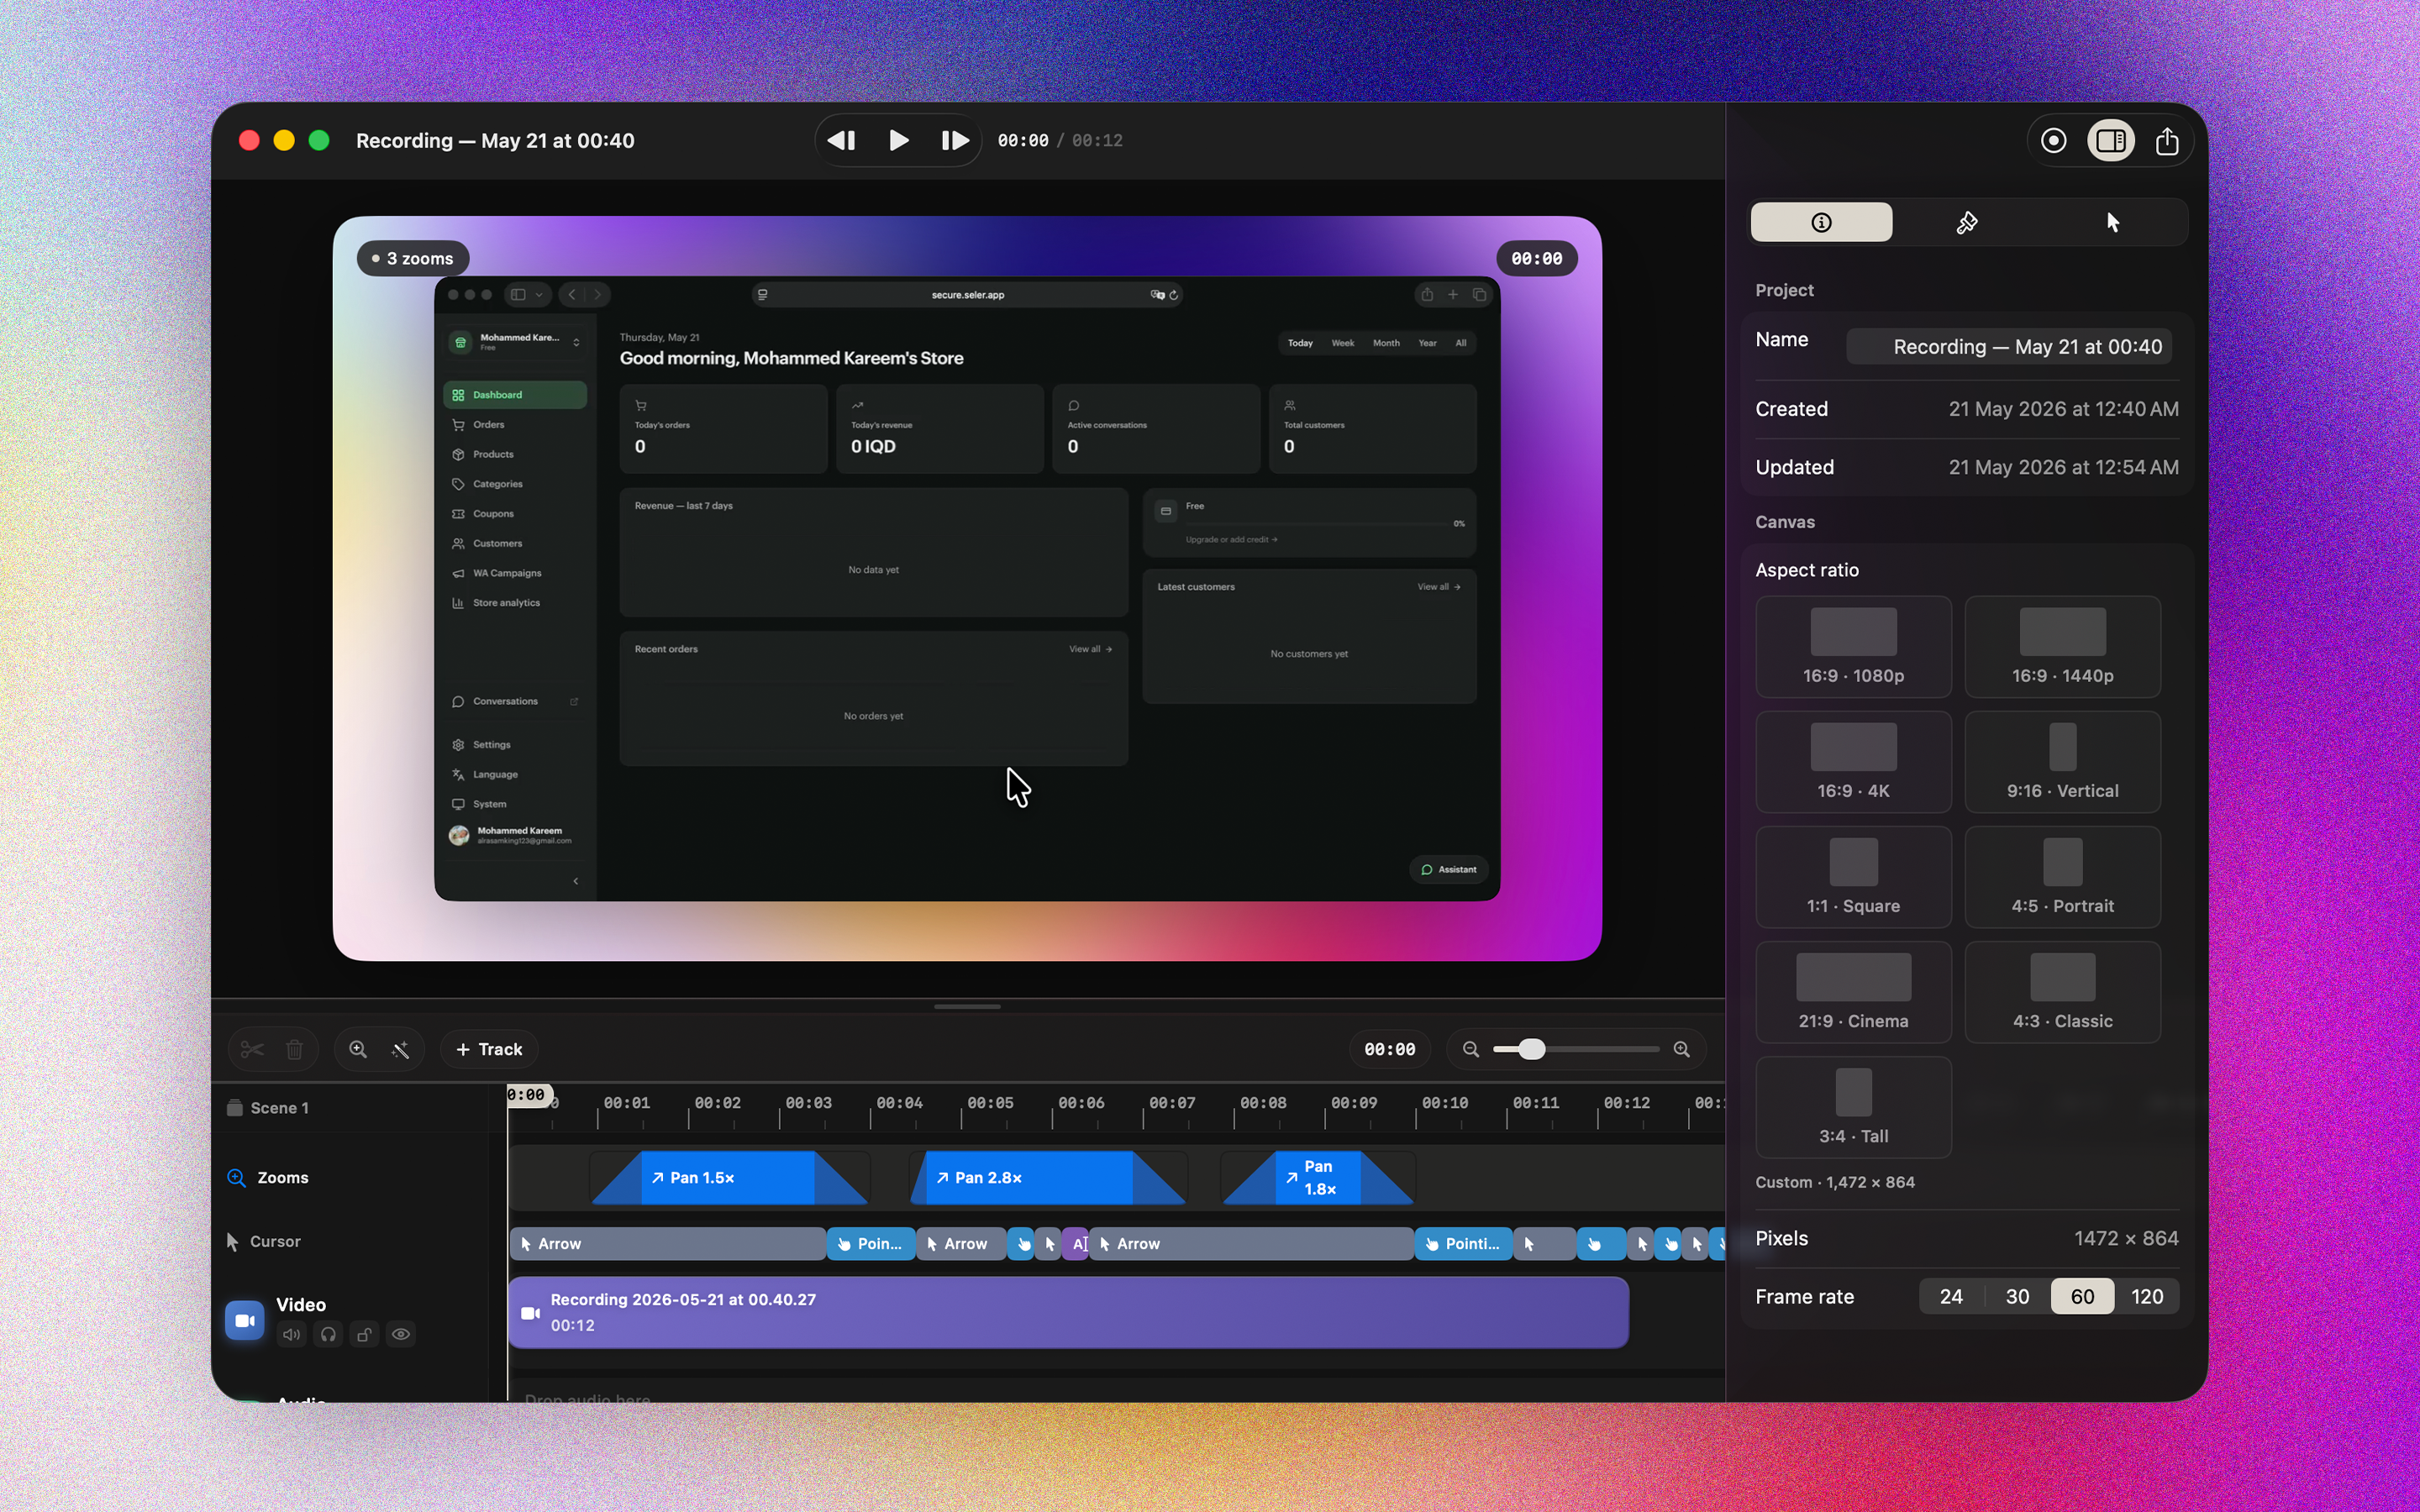Solo the Video track with headphones icon
The height and width of the screenshot is (1512, 2420).
(x=328, y=1334)
